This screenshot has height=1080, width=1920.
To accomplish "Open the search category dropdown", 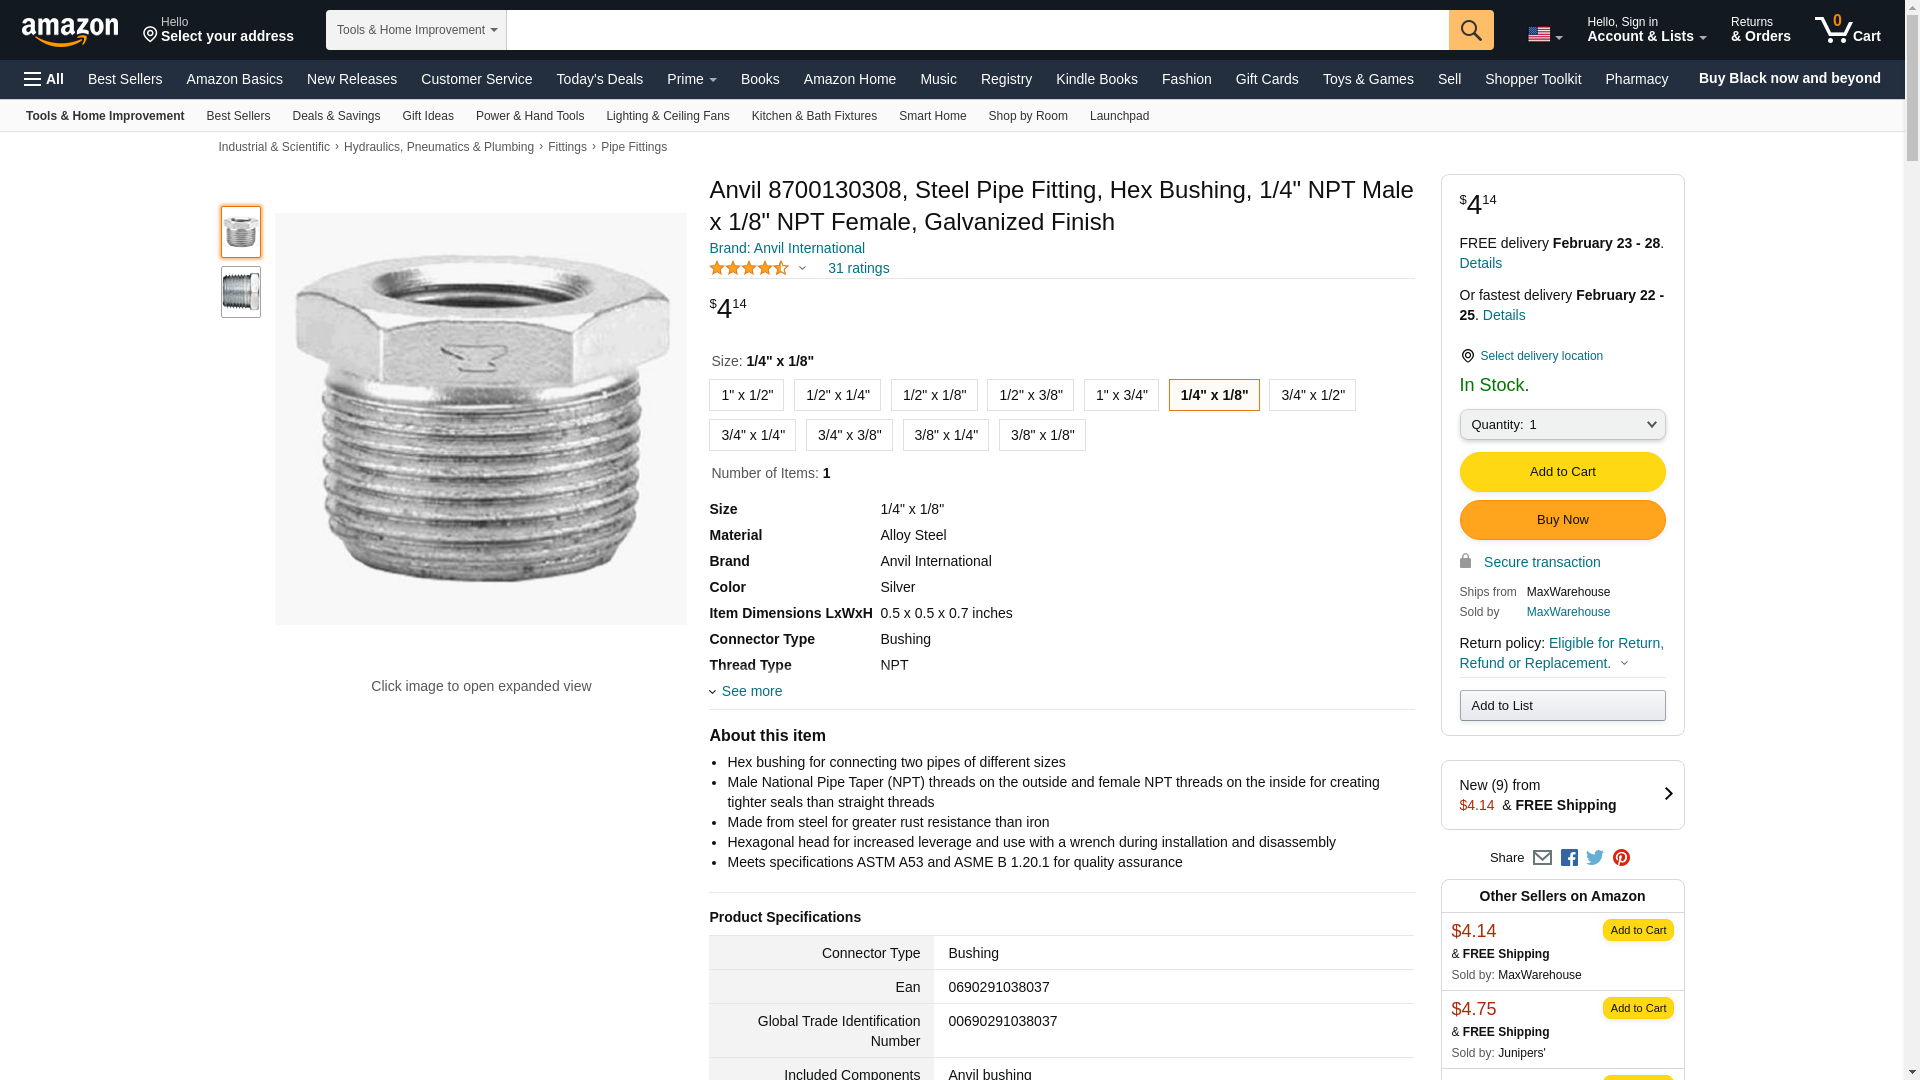I will 416,30.
